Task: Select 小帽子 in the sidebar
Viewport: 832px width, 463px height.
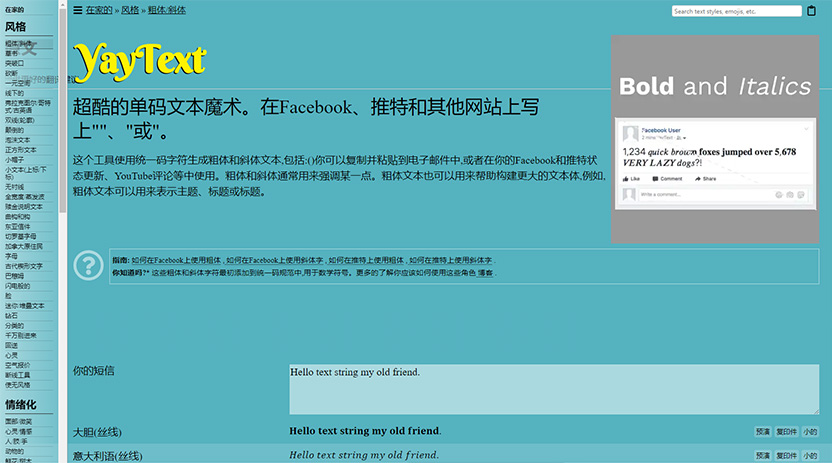Action: (14, 159)
